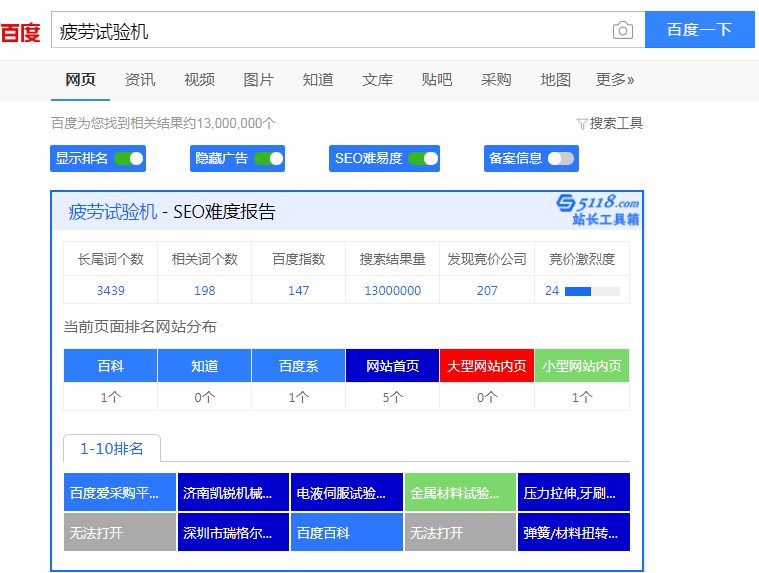This screenshot has height=573, width=759.
Task: Click the gray 无法打开 tile under 金属材料试验...
Action: click(460, 532)
